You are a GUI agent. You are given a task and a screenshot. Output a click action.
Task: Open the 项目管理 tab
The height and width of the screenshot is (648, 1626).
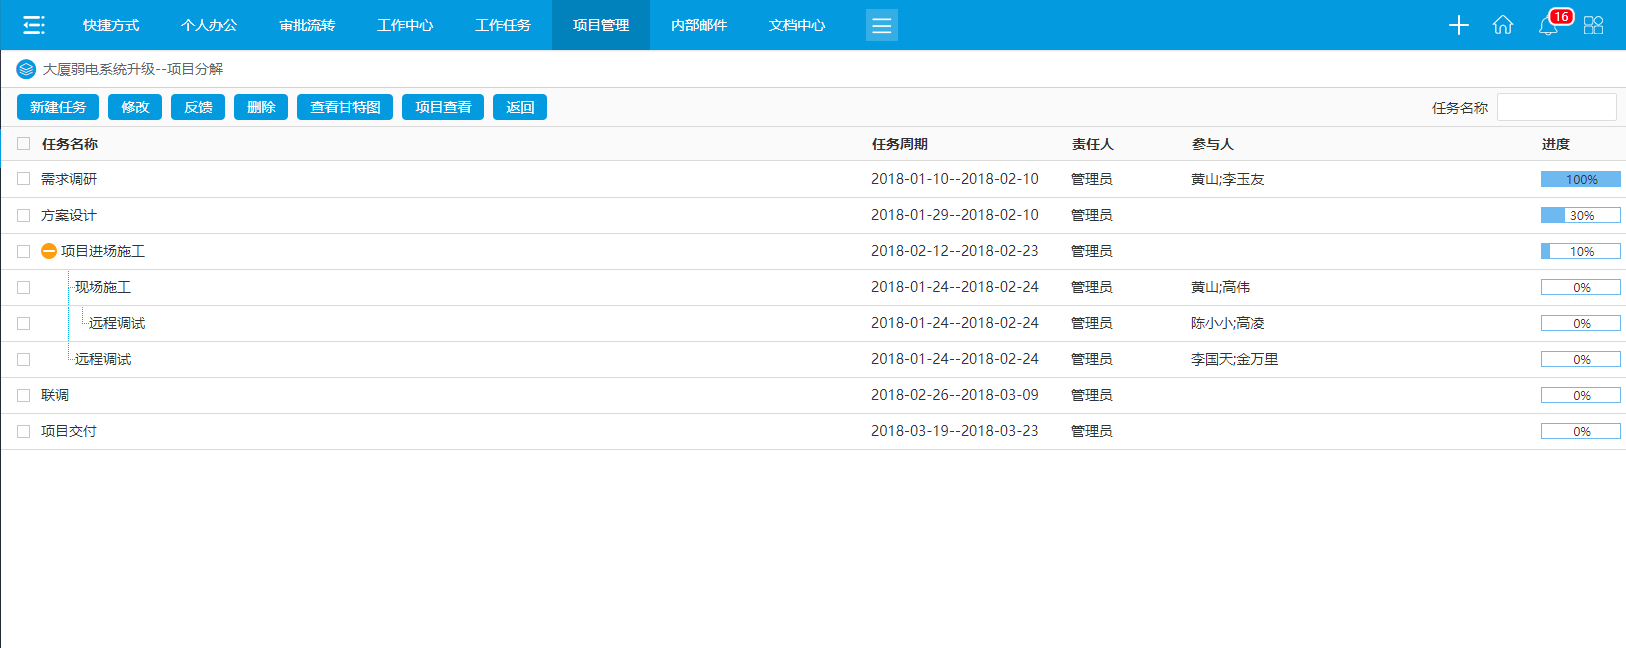tap(600, 25)
